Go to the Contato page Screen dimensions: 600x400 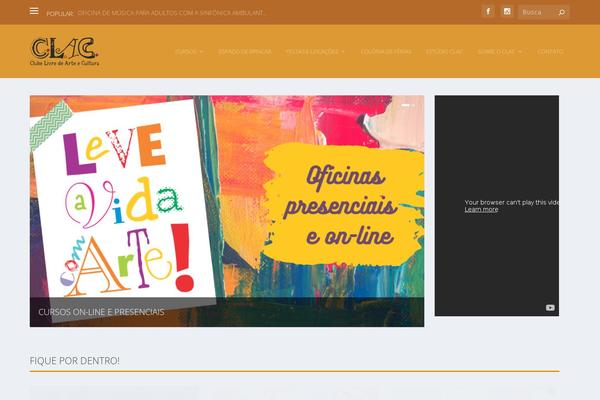pos(550,51)
